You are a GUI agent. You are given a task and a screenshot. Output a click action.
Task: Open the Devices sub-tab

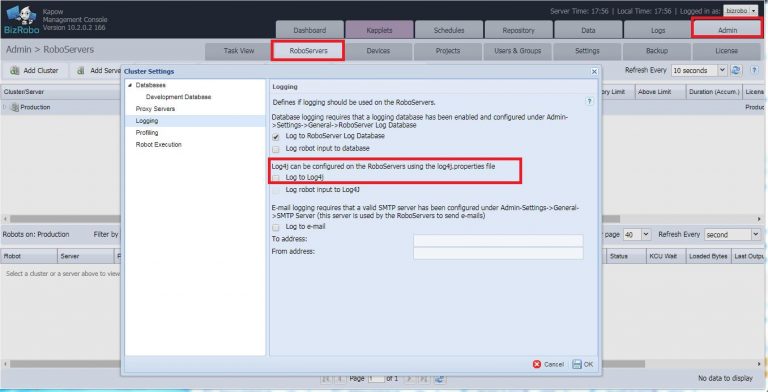click(x=378, y=51)
